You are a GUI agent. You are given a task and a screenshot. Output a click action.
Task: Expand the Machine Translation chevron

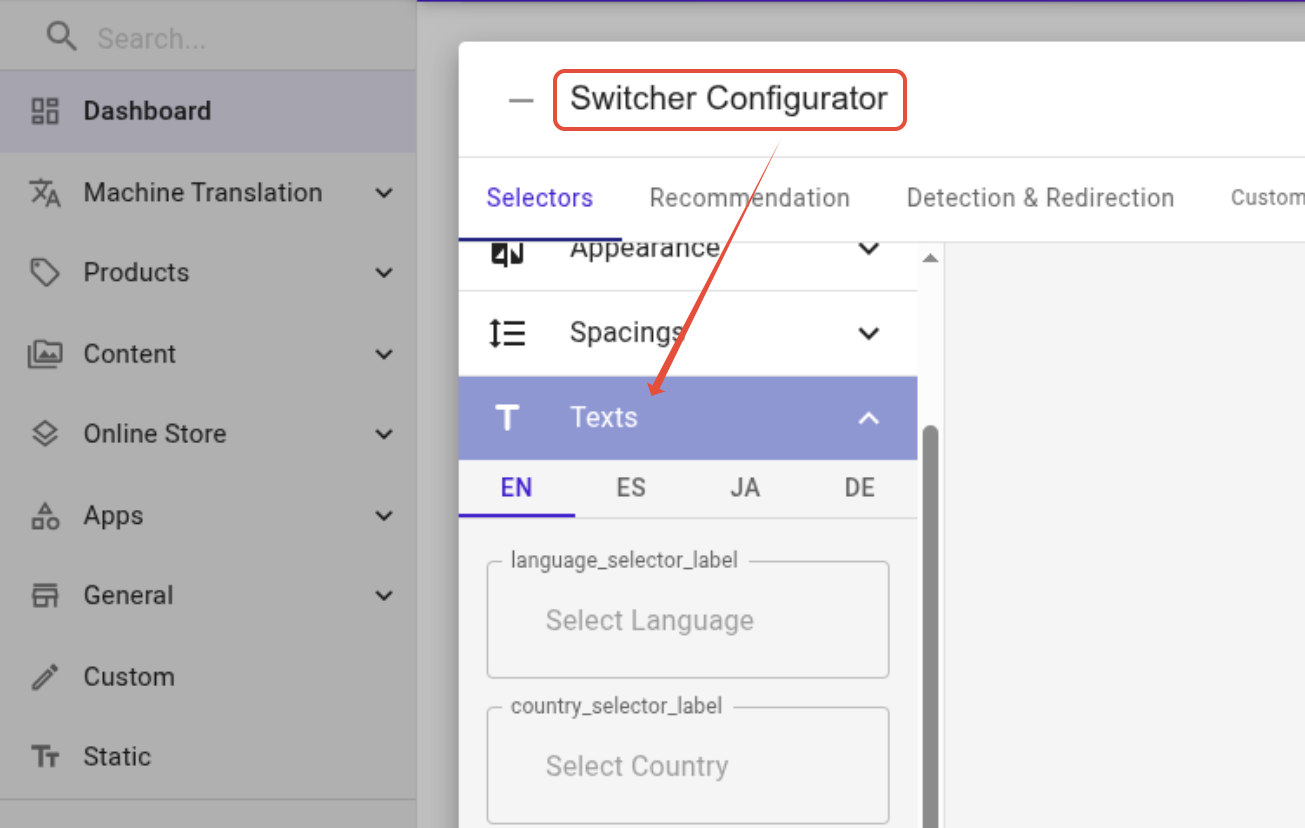pos(384,193)
